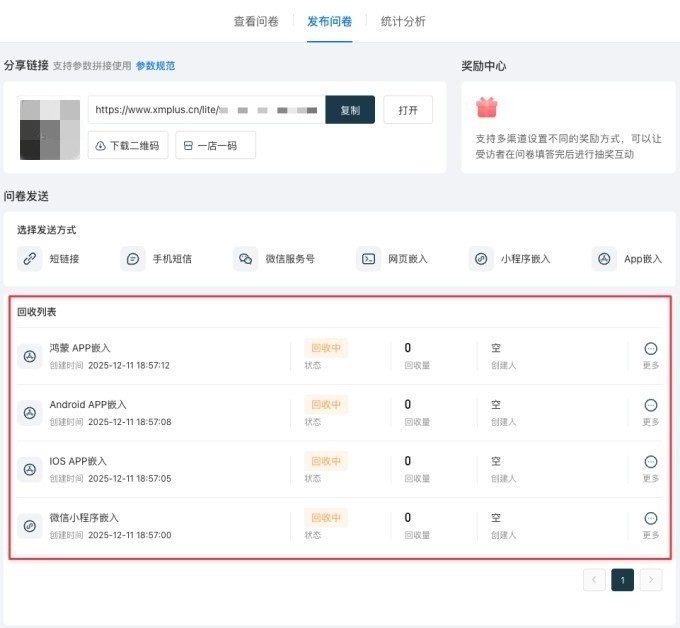Click the 一店一码 button
This screenshot has height=628, width=680.
[216, 145]
